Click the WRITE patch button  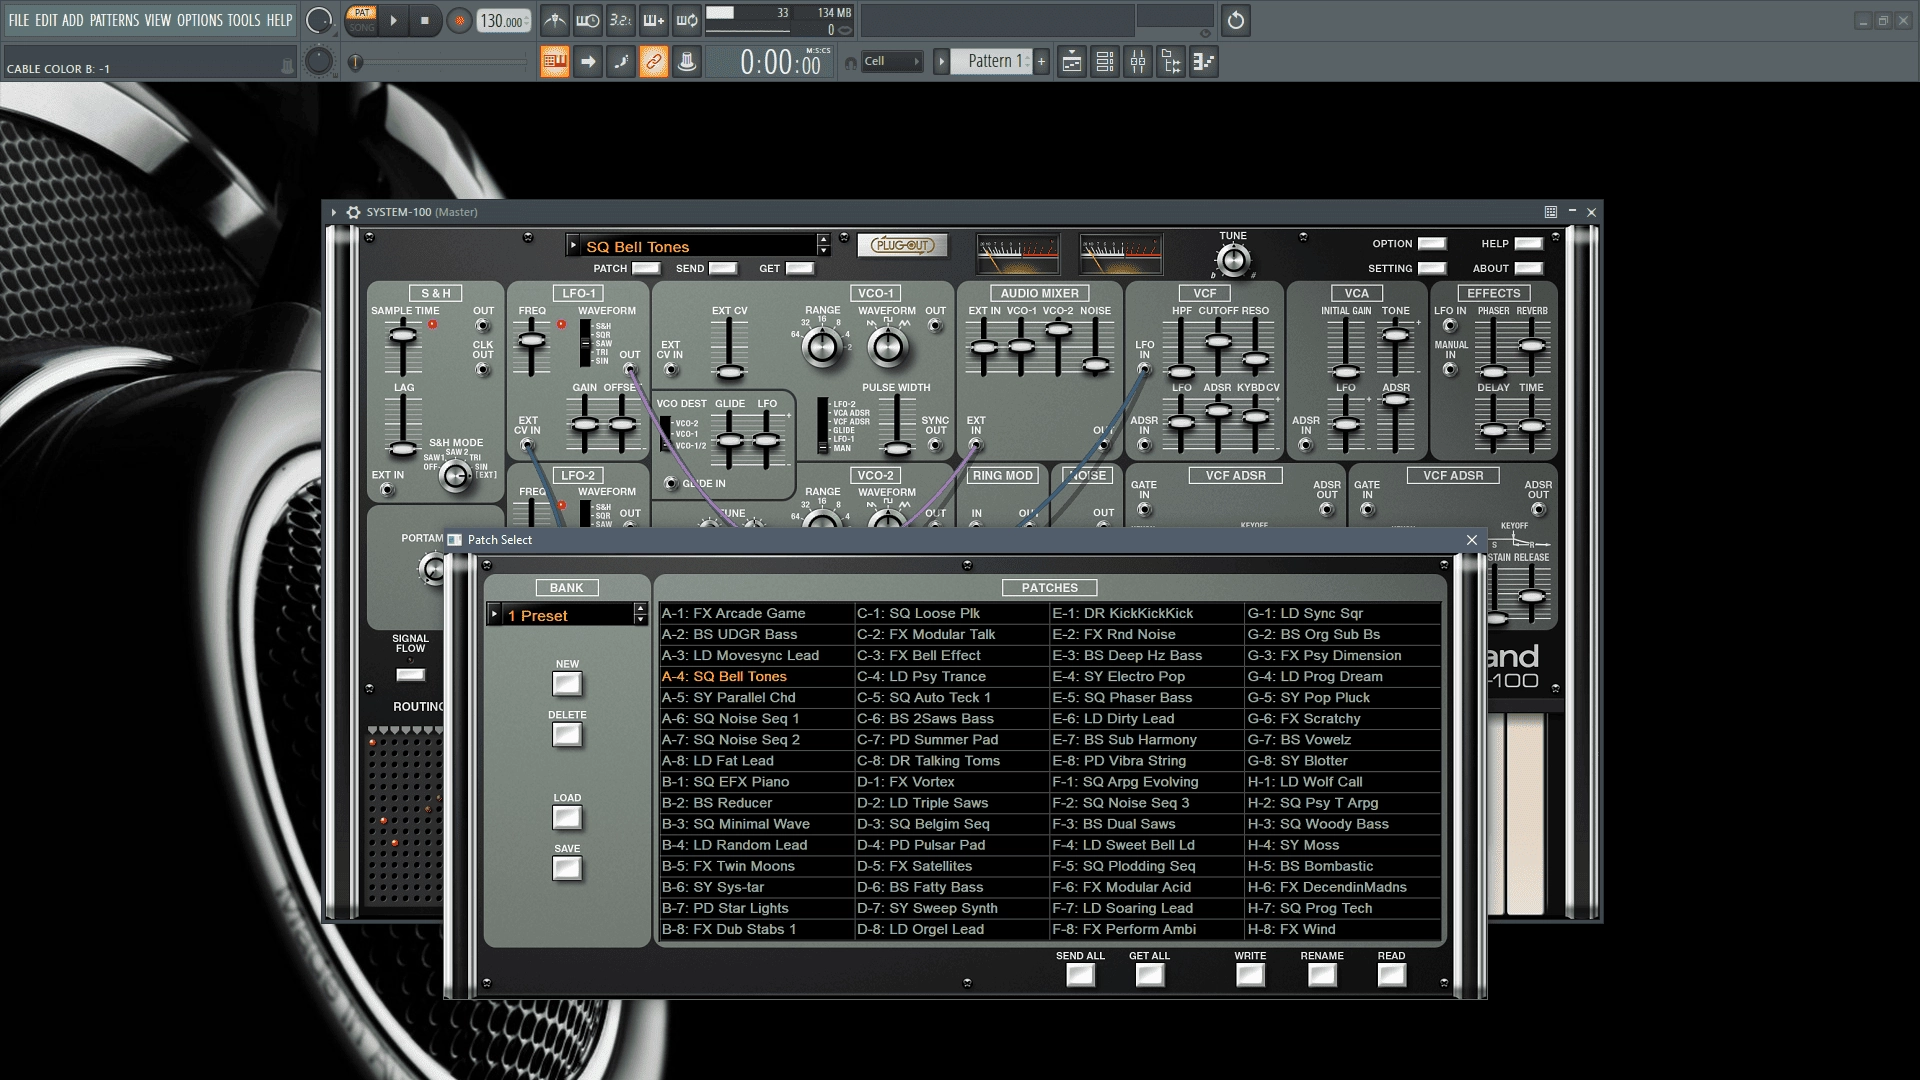point(1250,975)
